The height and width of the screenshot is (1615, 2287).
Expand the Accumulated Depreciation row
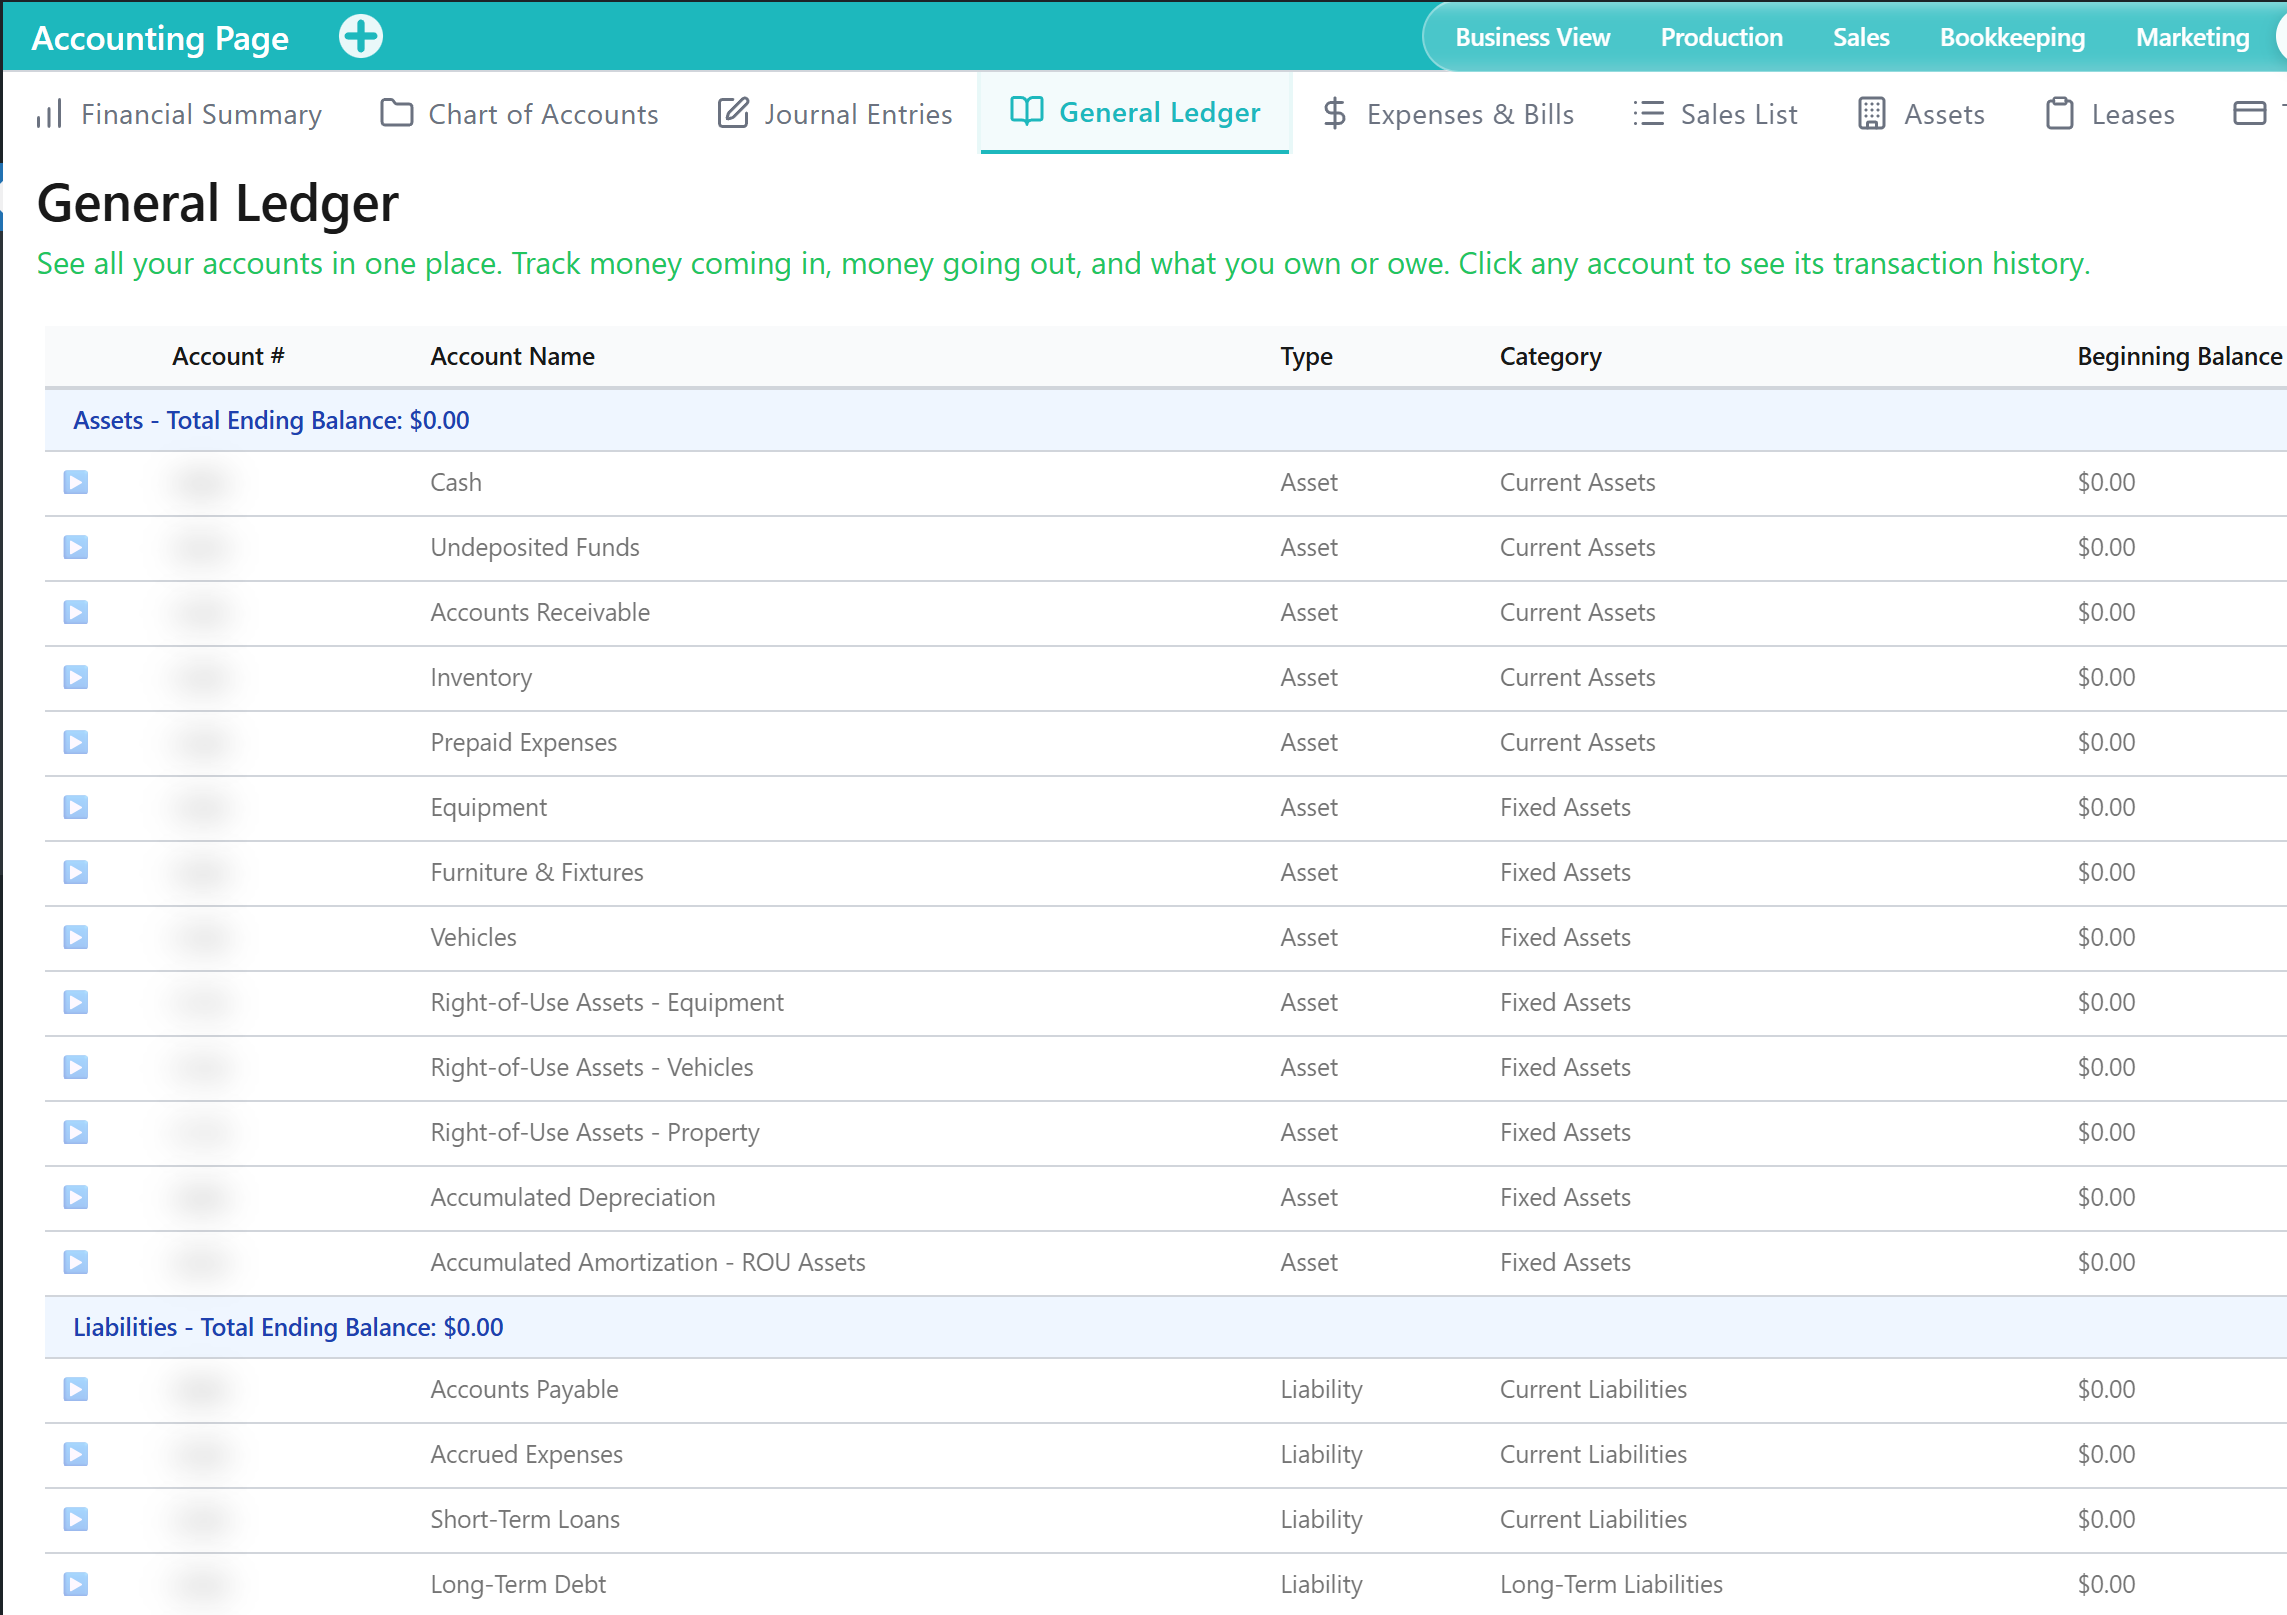(76, 1198)
